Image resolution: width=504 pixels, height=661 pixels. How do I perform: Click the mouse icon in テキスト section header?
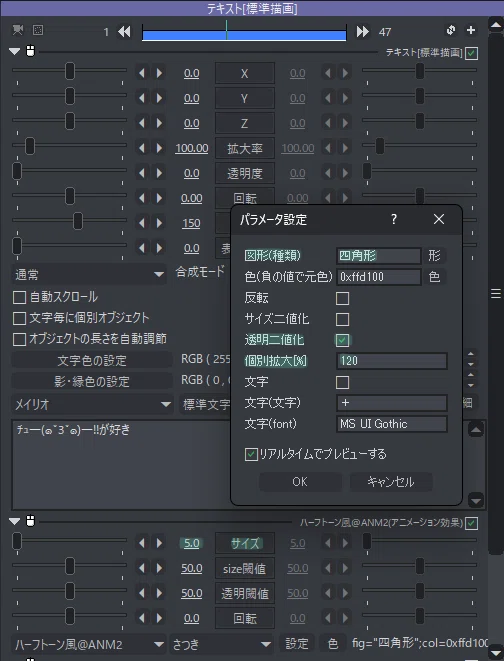click(30, 51)
